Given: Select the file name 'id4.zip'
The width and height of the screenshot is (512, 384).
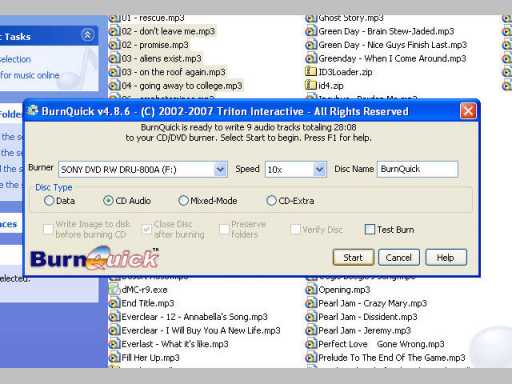Looking at the screenshot, I should (x=331, y=86).
